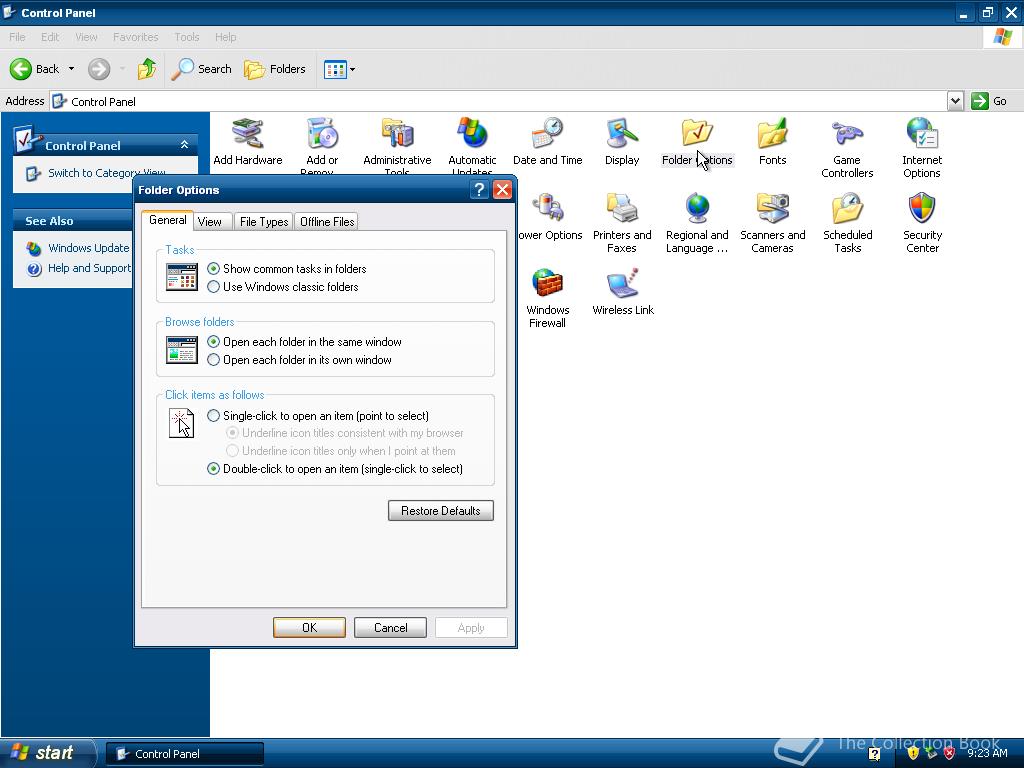Open the Fonts icon
Screen dimensions: 1024x768
pyautogui.click(x=773, y=142)
